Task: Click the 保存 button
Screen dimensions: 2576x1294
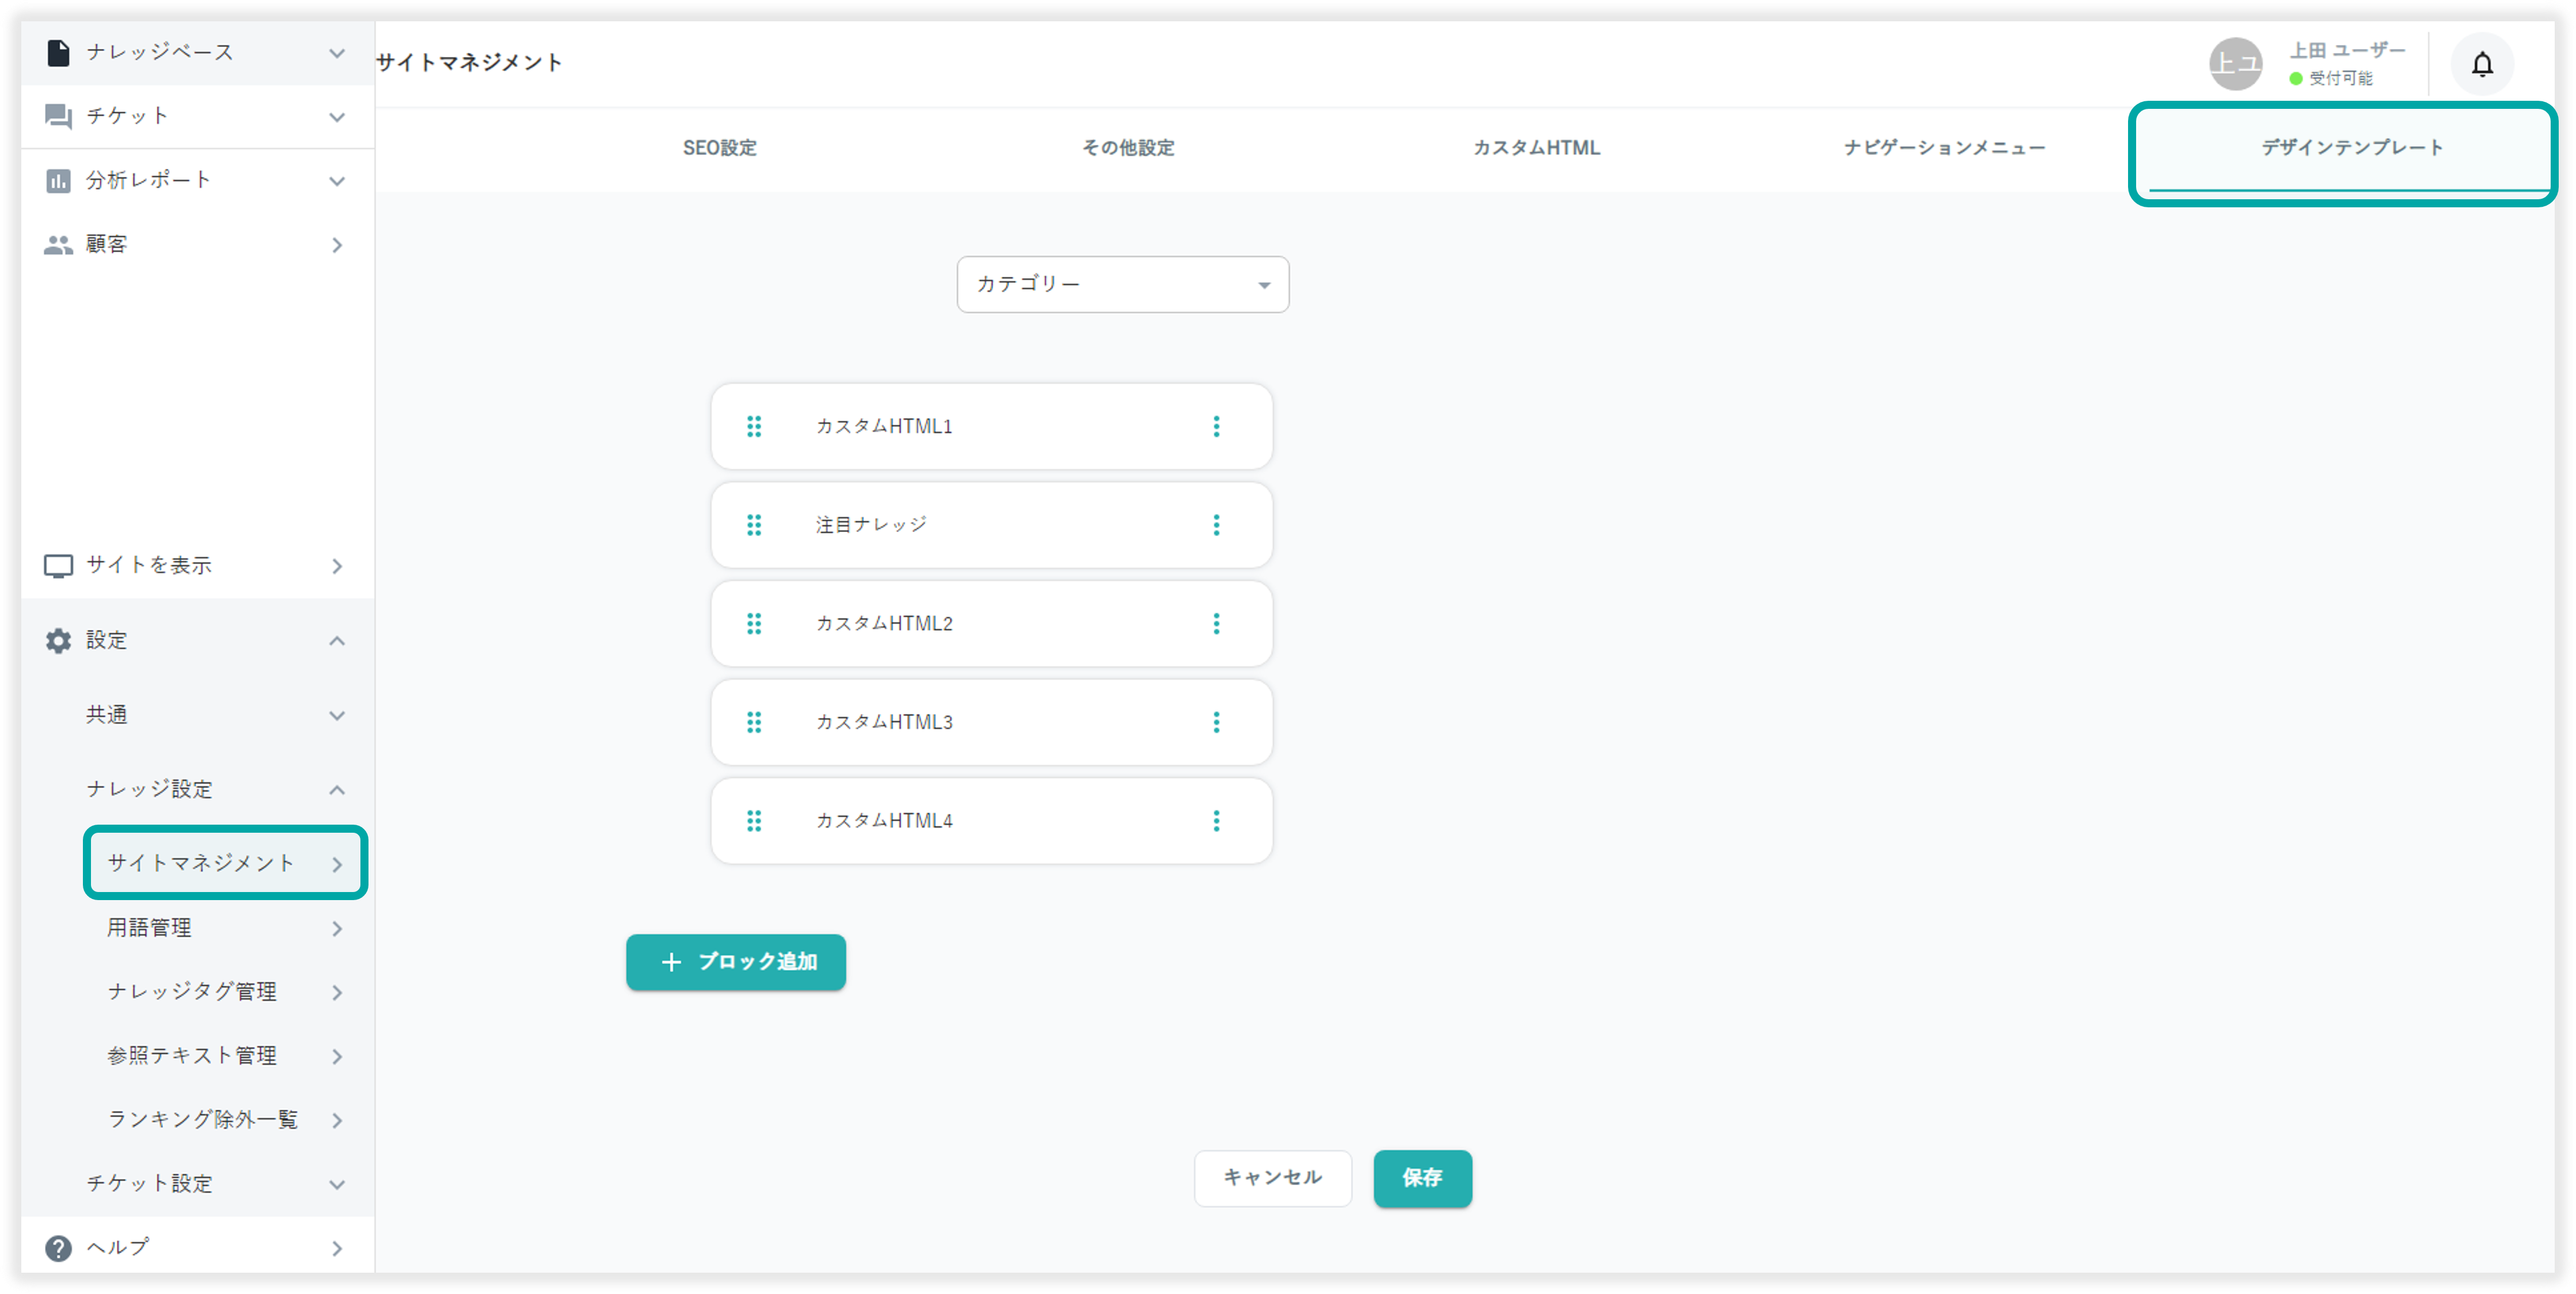Action: point(1421,1178)
